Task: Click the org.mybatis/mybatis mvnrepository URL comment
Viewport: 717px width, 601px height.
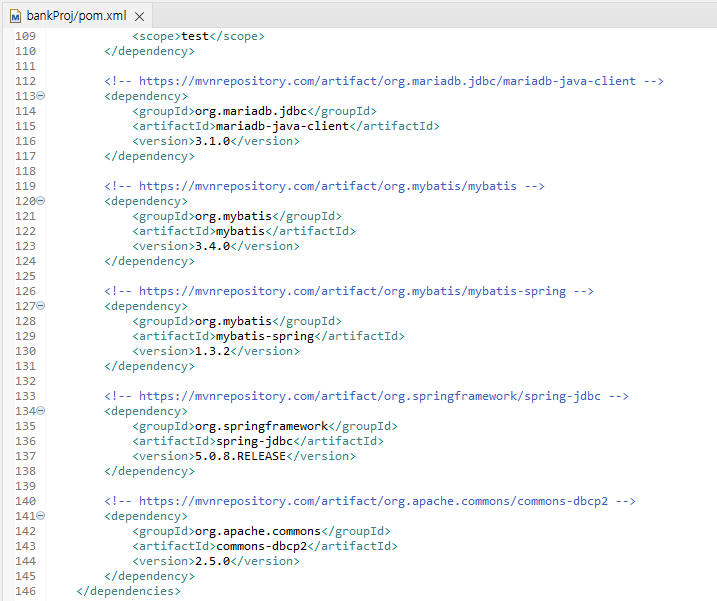Action: (327, 186)
